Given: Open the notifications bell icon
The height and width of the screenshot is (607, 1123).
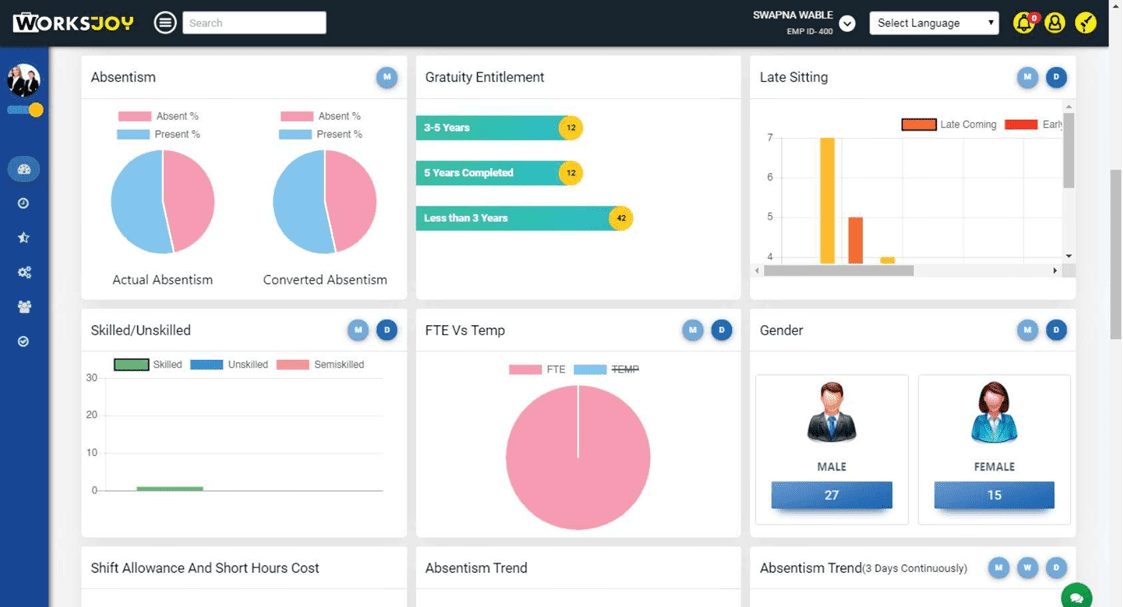Looking at the screenshot, I should (1023, 23).
